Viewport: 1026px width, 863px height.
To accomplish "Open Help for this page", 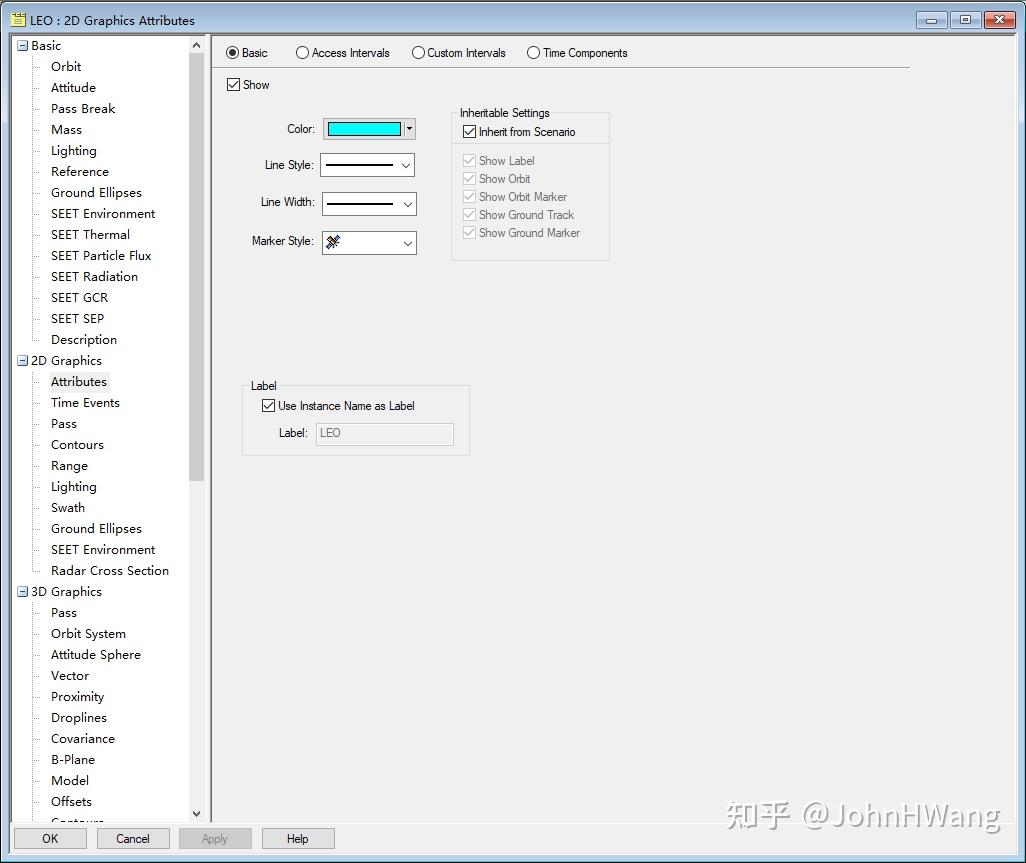I will tap(298, 839).
